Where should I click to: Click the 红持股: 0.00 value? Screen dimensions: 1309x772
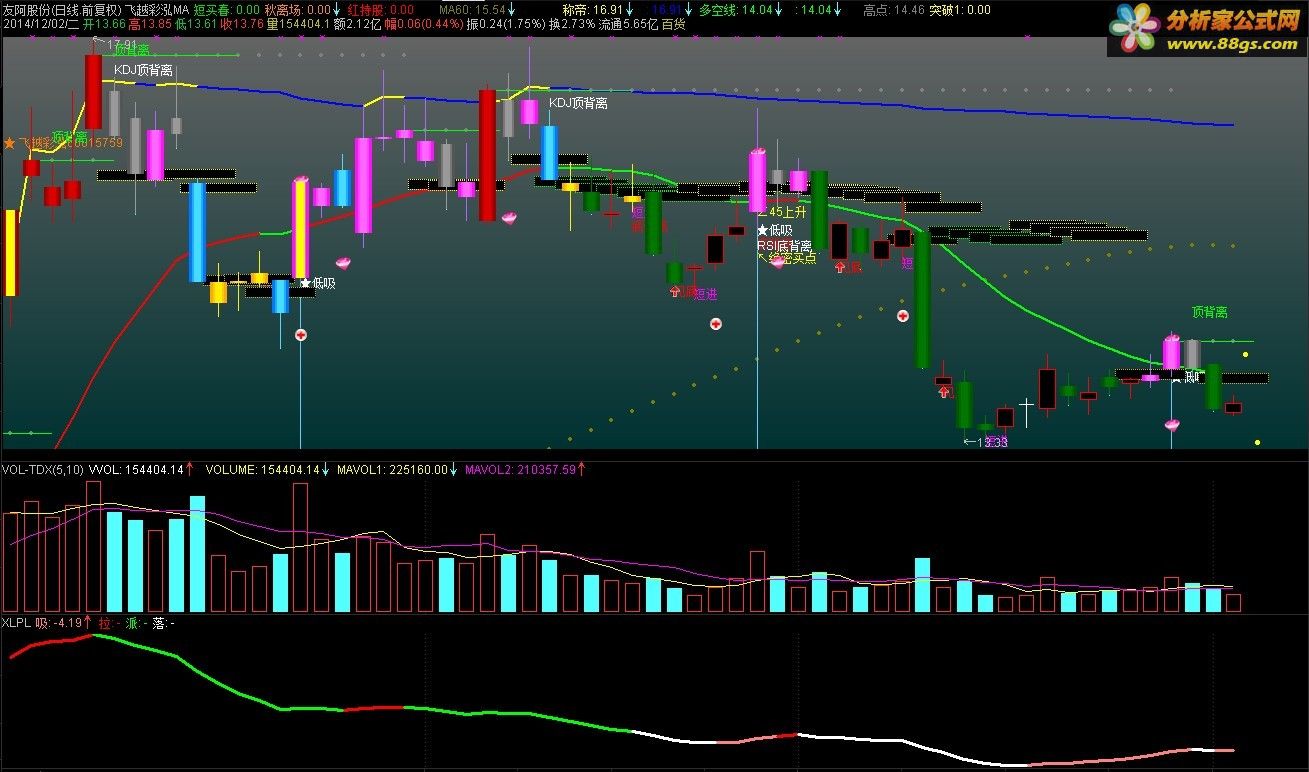(x=381, y=9)
